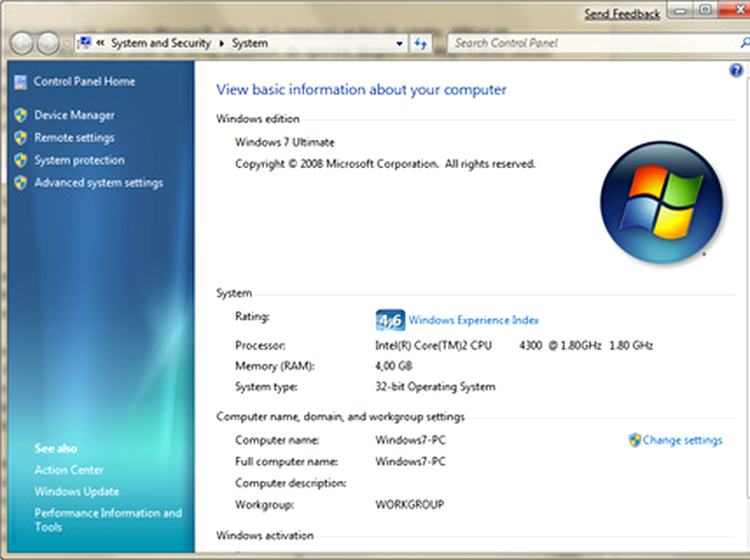Select System breadcrumb in address bar

pos(250,43)
